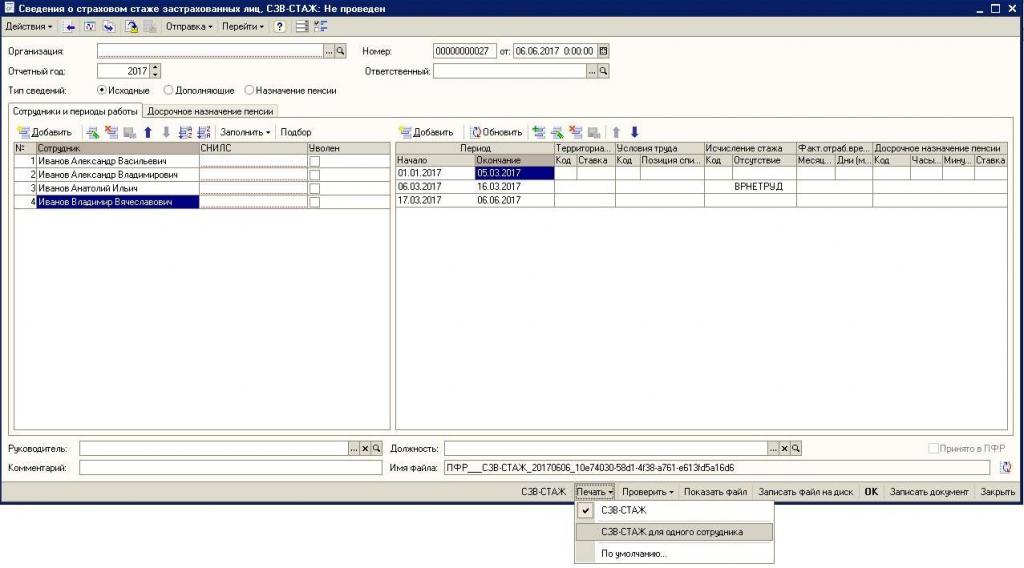This screenshot has width=1024, height=568.
Task: Click the magnifier icon beside Организация field
Action: tap(340, 51)
